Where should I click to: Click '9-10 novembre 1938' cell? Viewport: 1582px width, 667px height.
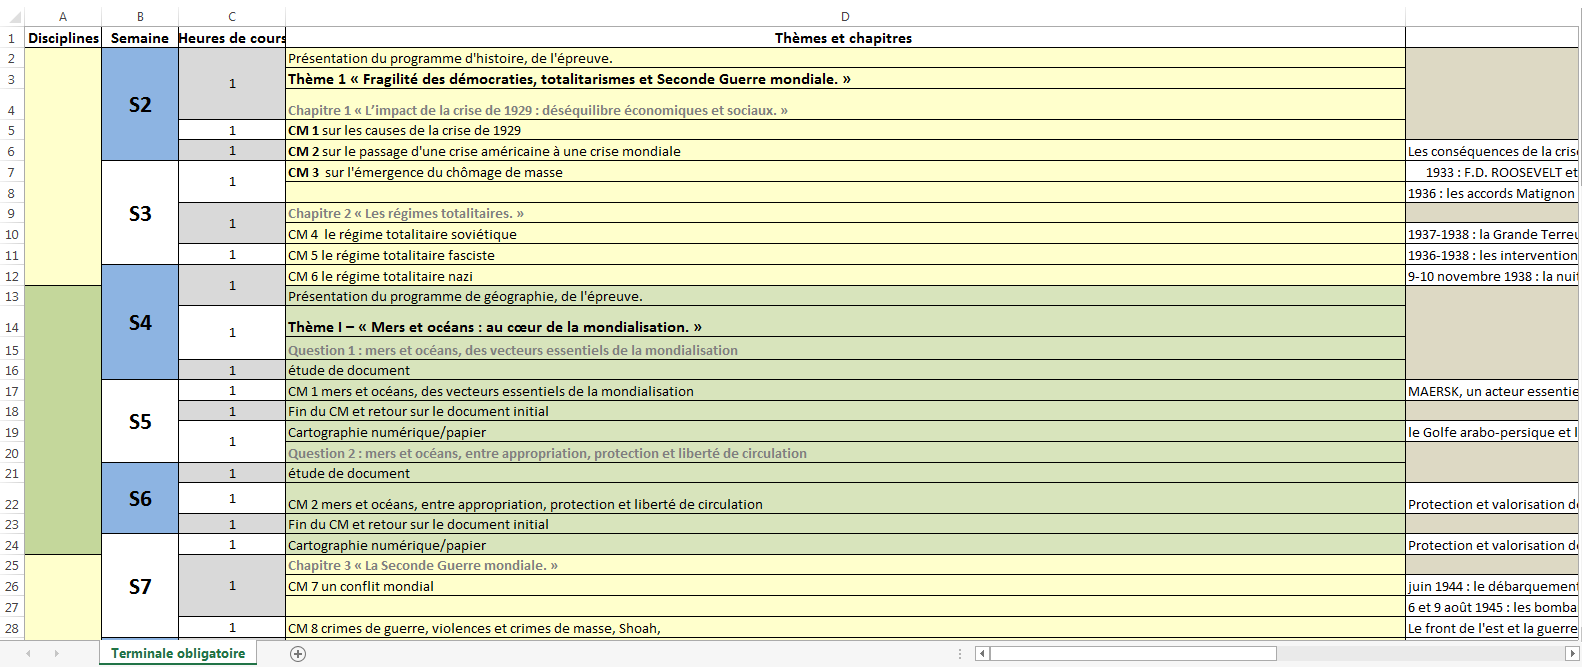[1492, 276]
